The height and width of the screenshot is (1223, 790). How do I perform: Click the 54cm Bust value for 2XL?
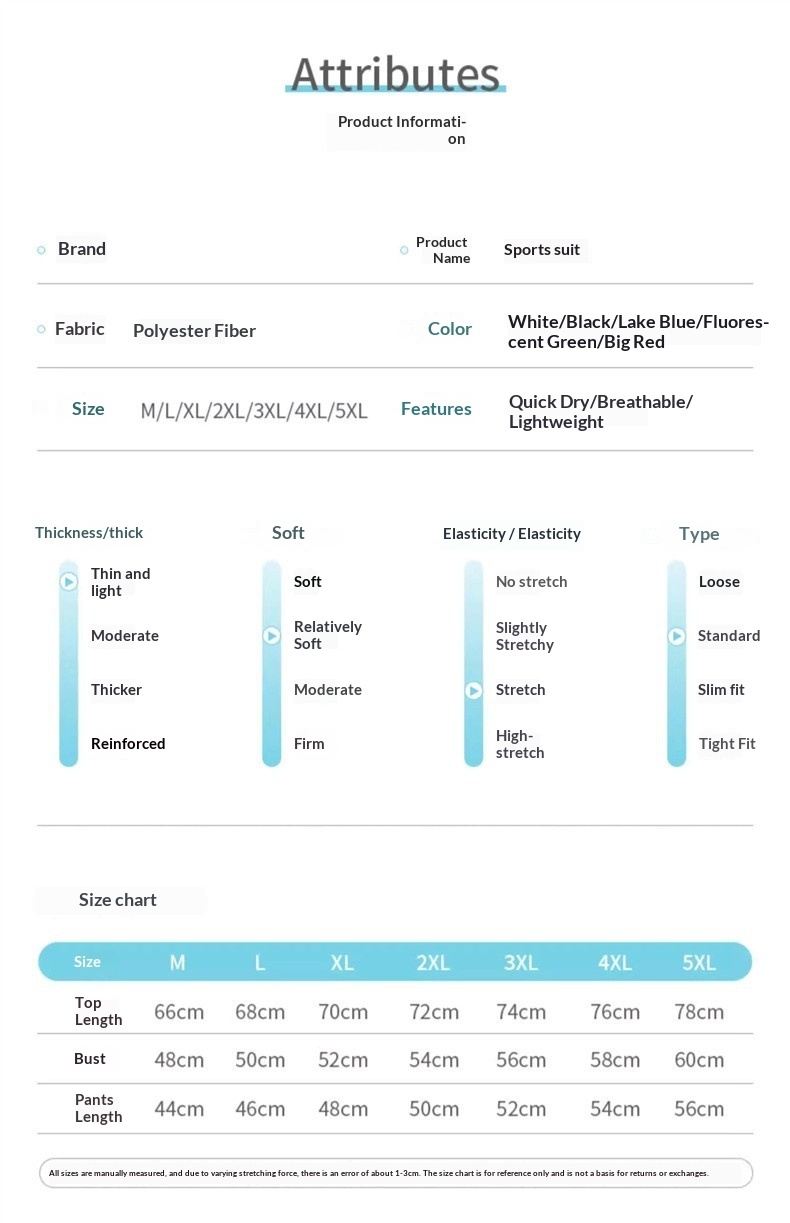click(434, 1059)
